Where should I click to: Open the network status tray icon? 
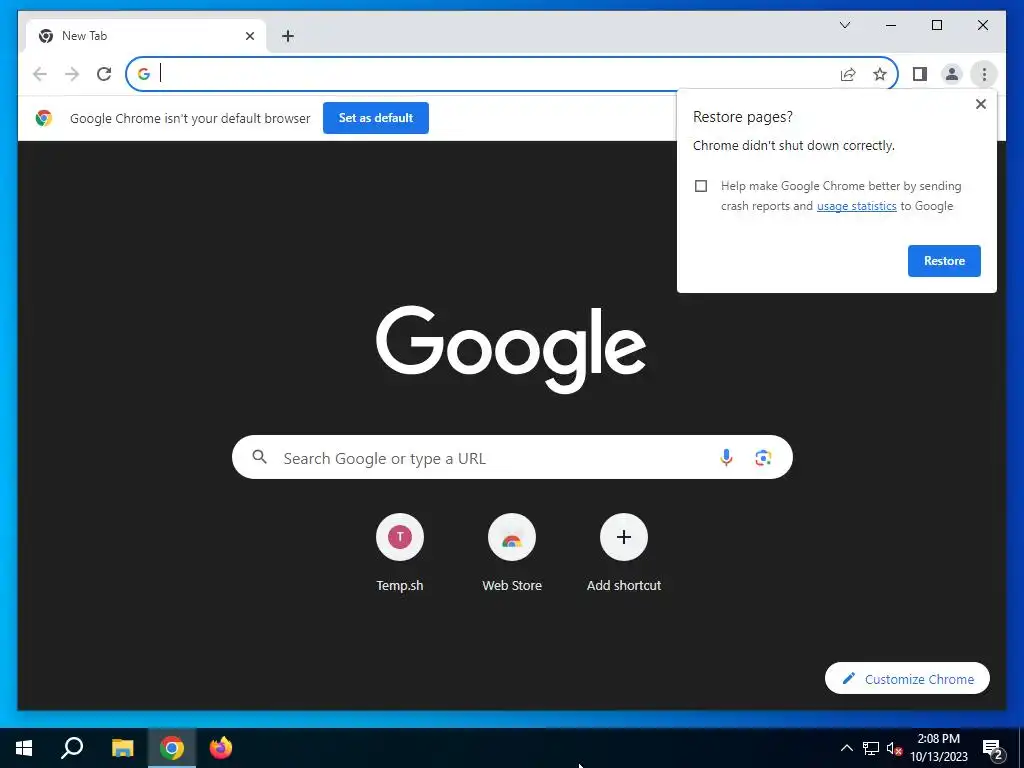click(871, 748)
